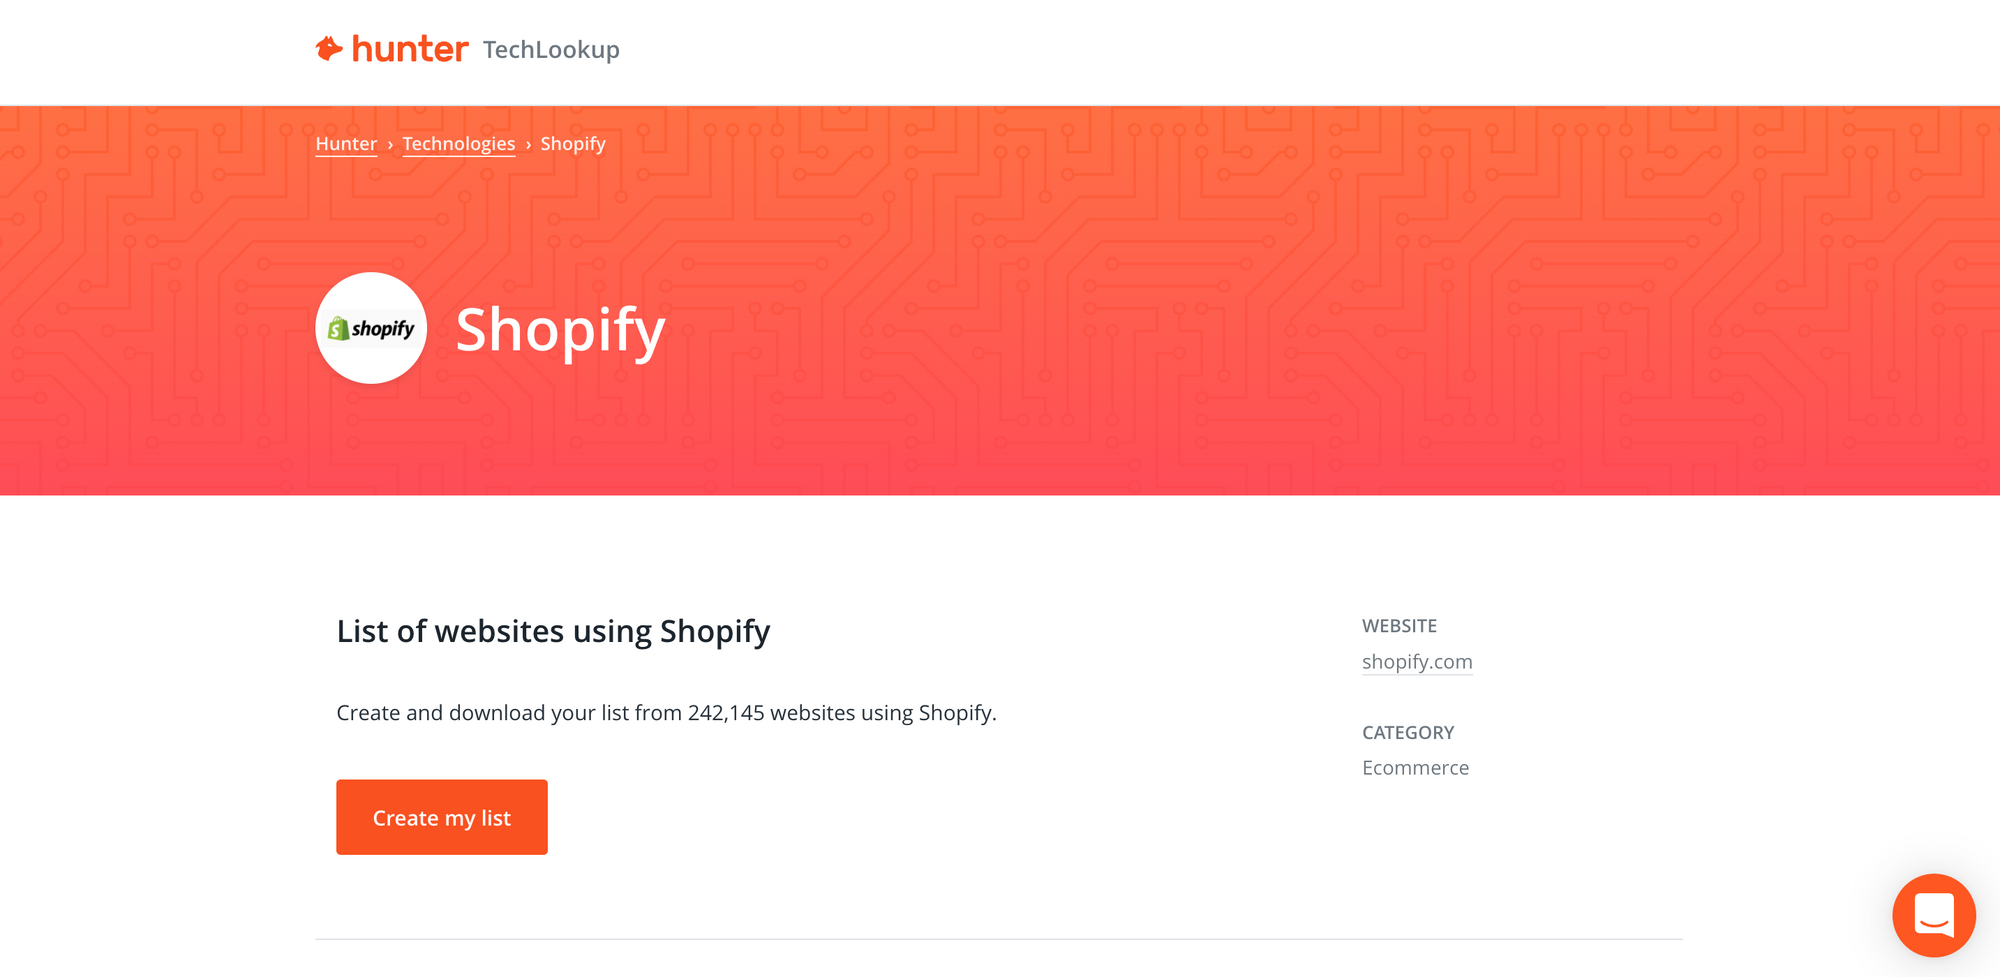This screenshot has width=2000, height=977.
Task: Select the Shopify breadcrumb item
Action: [573, 144]
